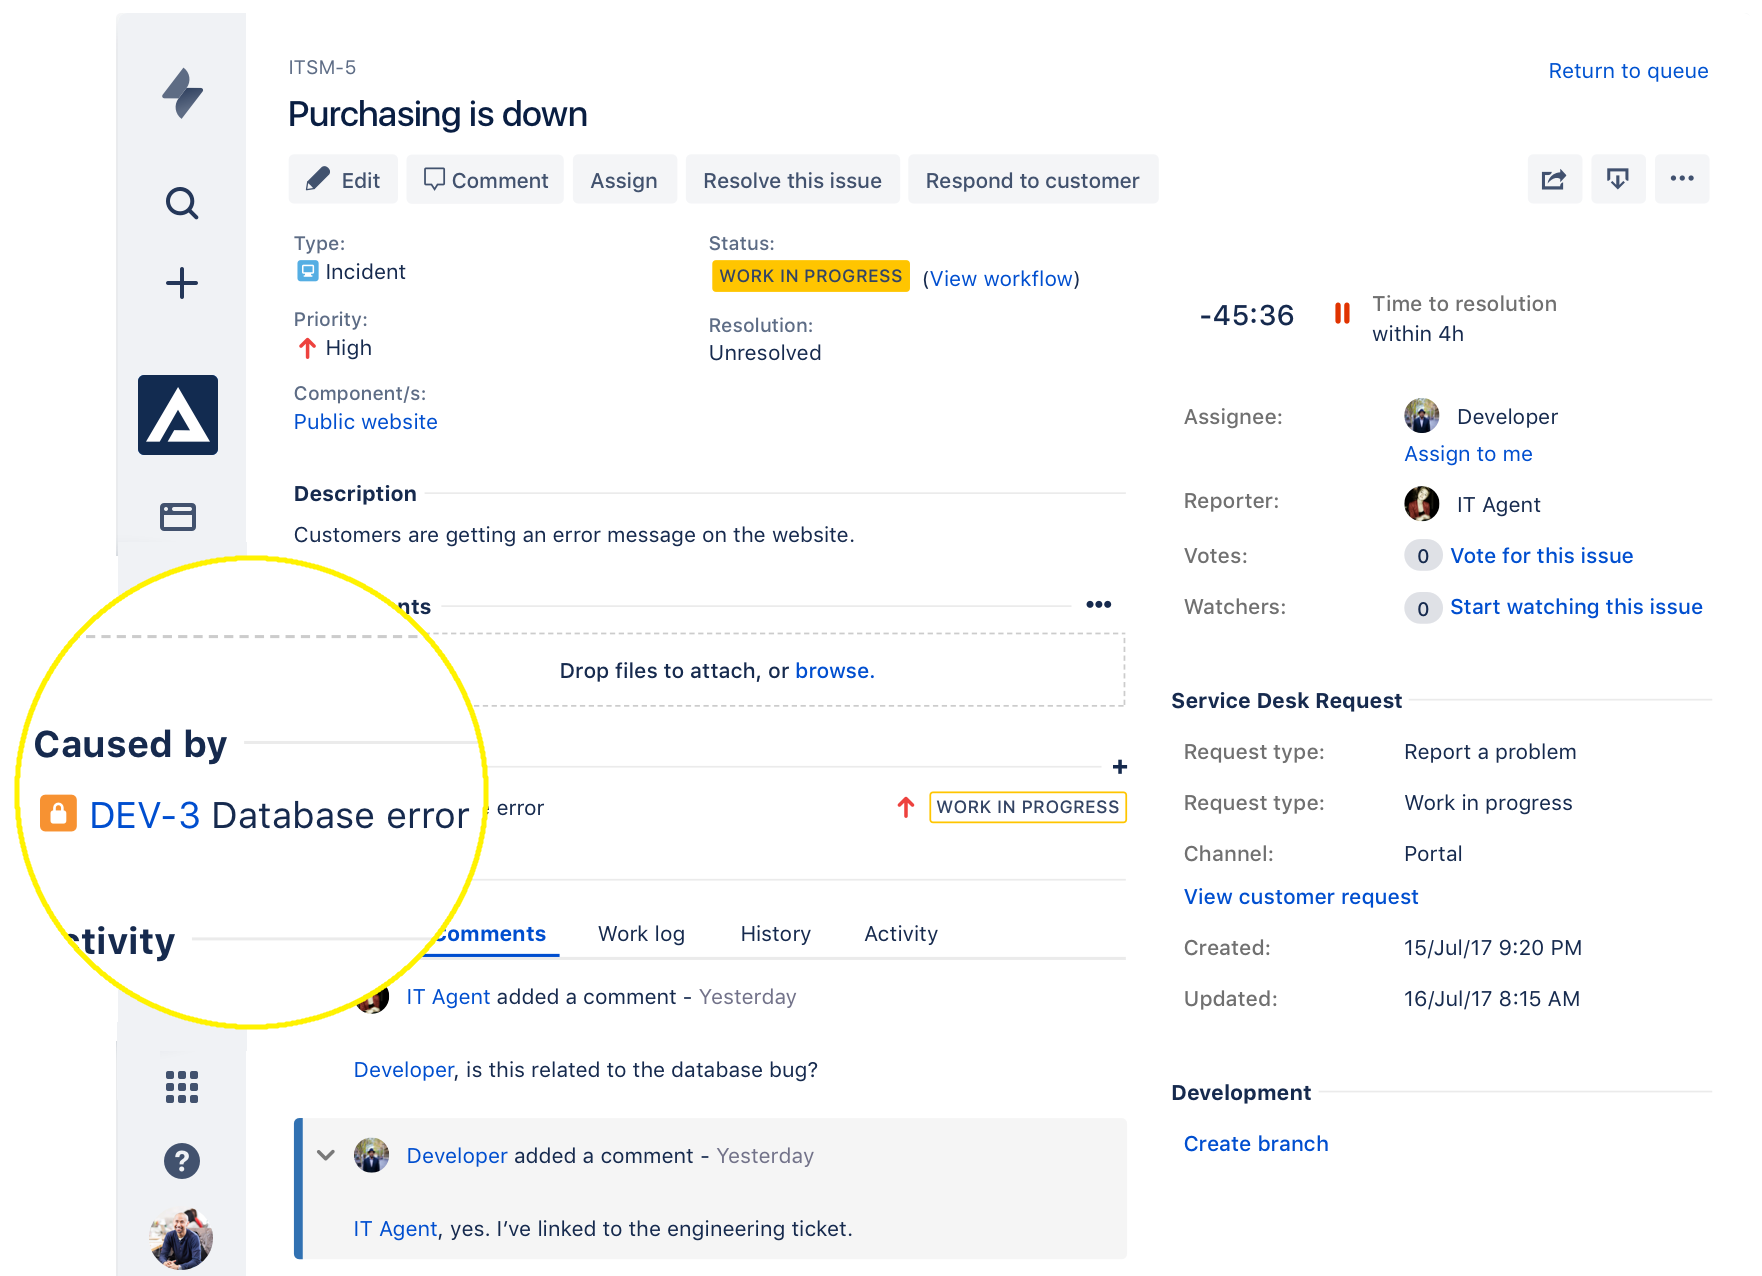Click the Edit button

click(x=343, y=179)
